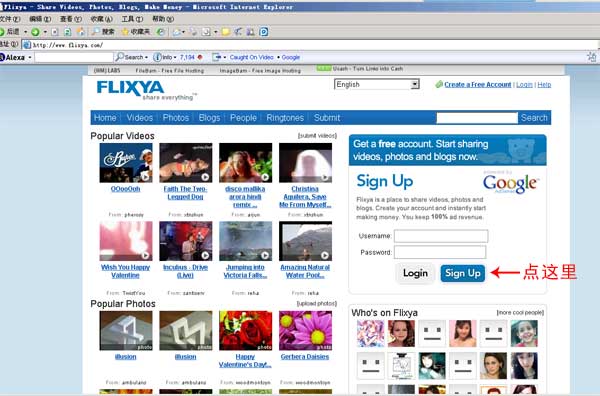Open the Gerbera Daisies photo thumbnail
The image size is (600, 396).
point(305,330)
